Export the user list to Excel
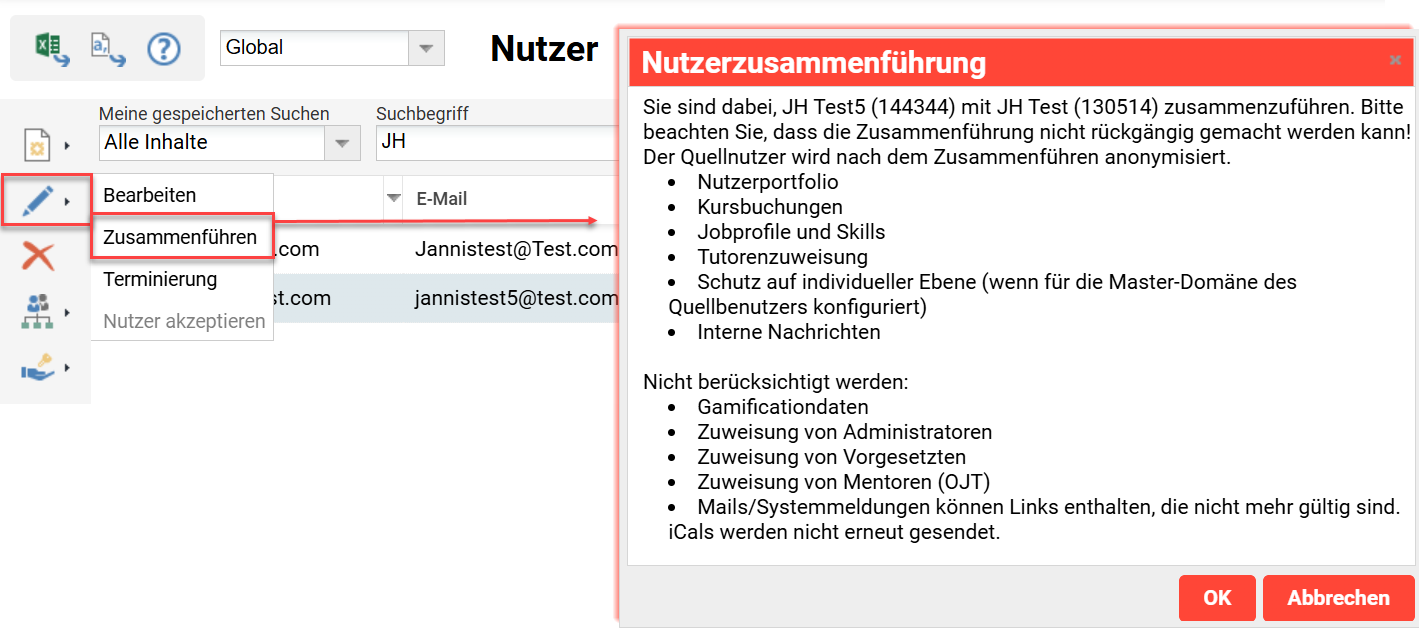The image size is (1419, 628). point(52,48)
